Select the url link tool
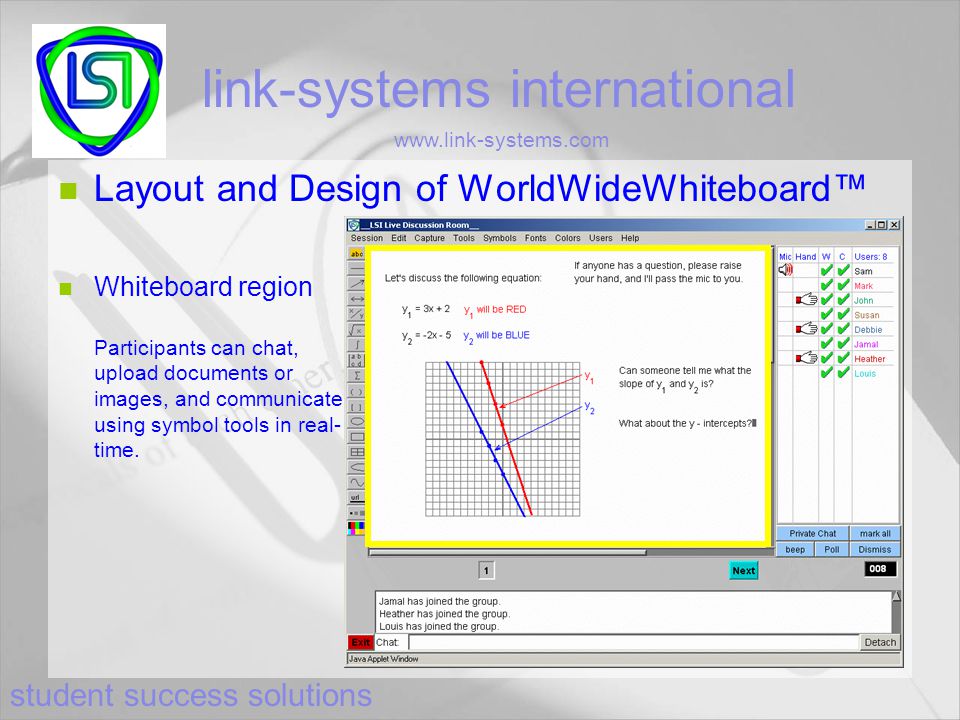The image size is (960, 720). click(x=356, y=498)
